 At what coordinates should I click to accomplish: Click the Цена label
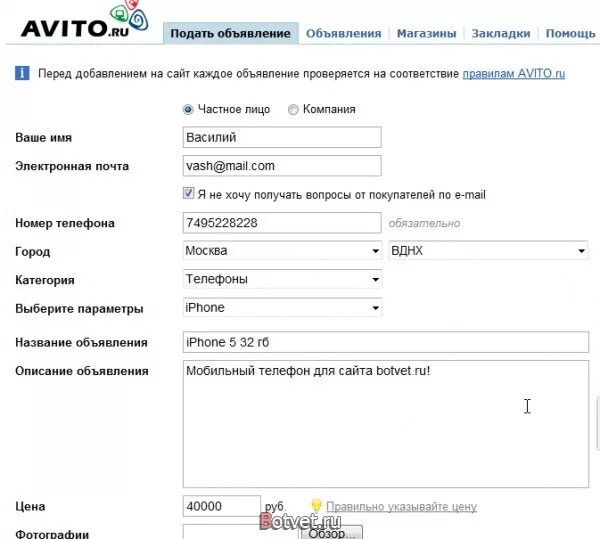coord(30,506)
